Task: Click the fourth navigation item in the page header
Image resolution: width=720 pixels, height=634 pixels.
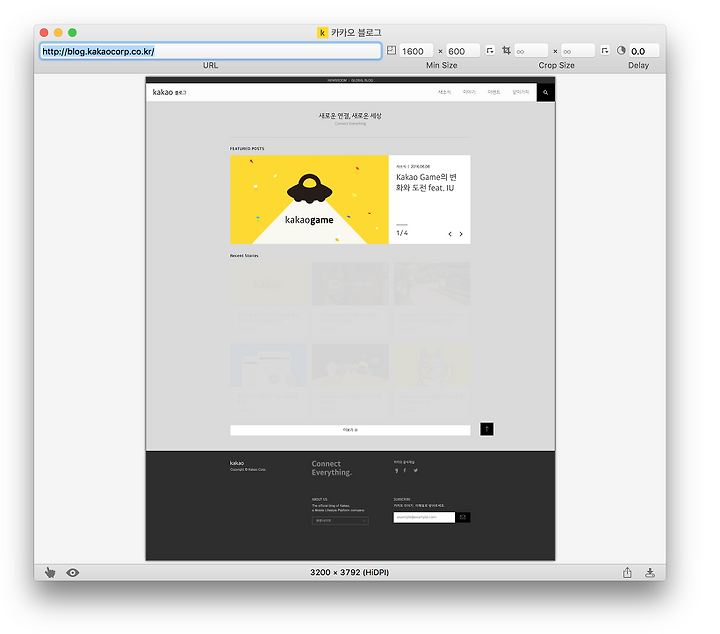Action: pos(521,92)
